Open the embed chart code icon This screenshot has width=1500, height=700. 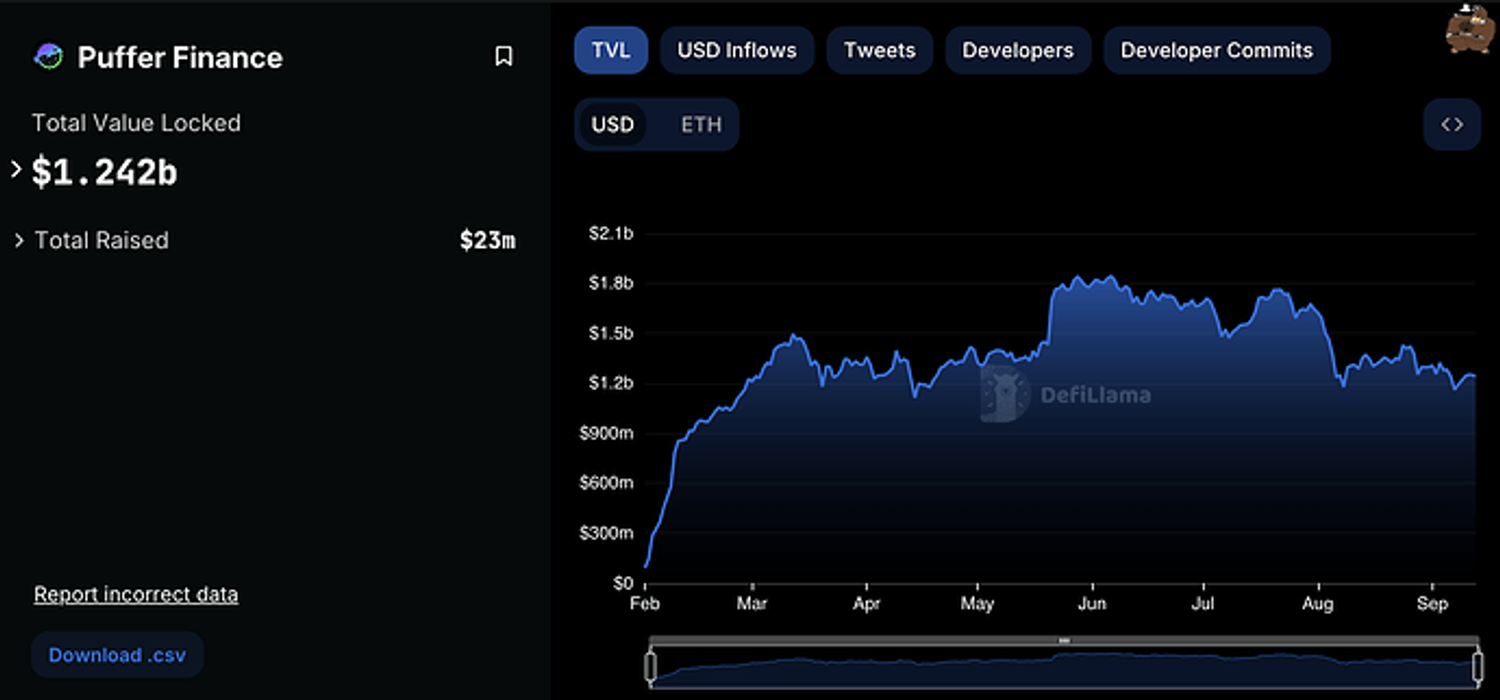click(x=1451, y=125)
